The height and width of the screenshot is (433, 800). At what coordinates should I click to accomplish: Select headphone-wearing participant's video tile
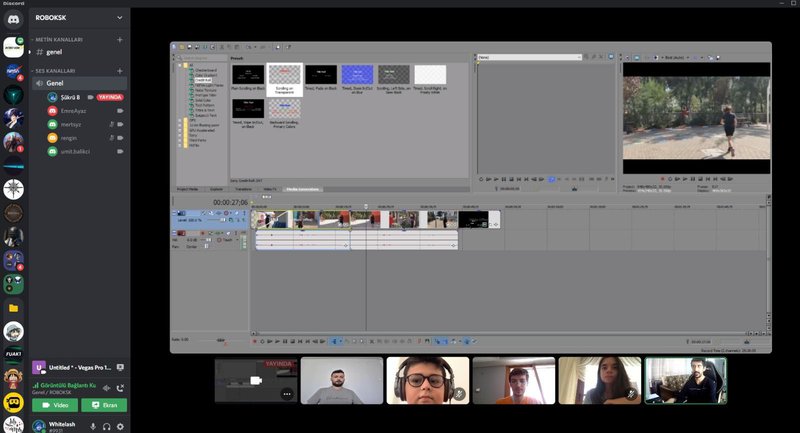tap(428, 380)
